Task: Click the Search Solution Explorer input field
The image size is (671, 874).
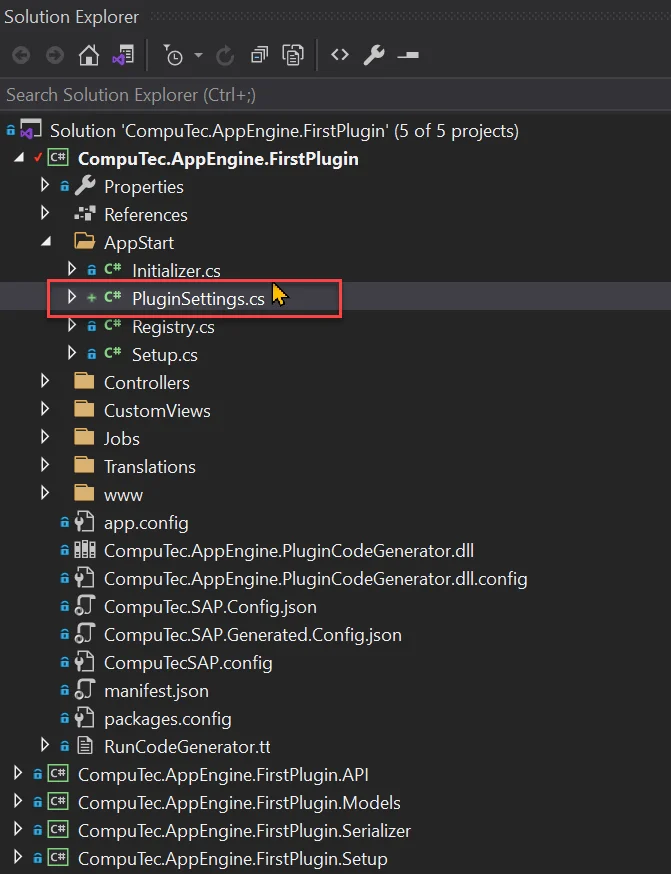Action: [200, 95]
